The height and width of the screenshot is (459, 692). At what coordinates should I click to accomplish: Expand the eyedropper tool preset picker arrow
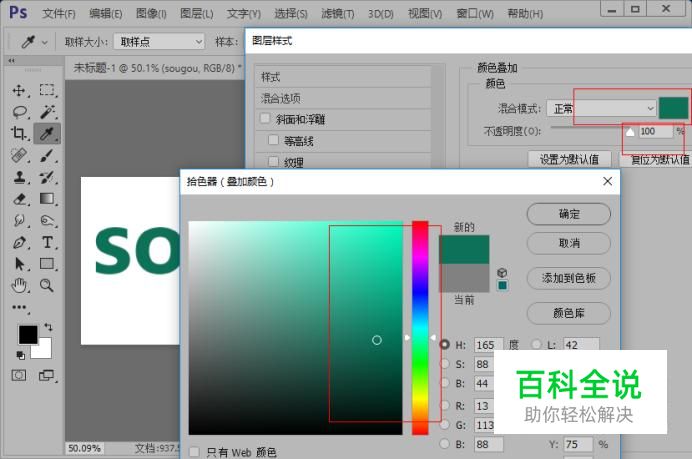[x=45, y=43]
